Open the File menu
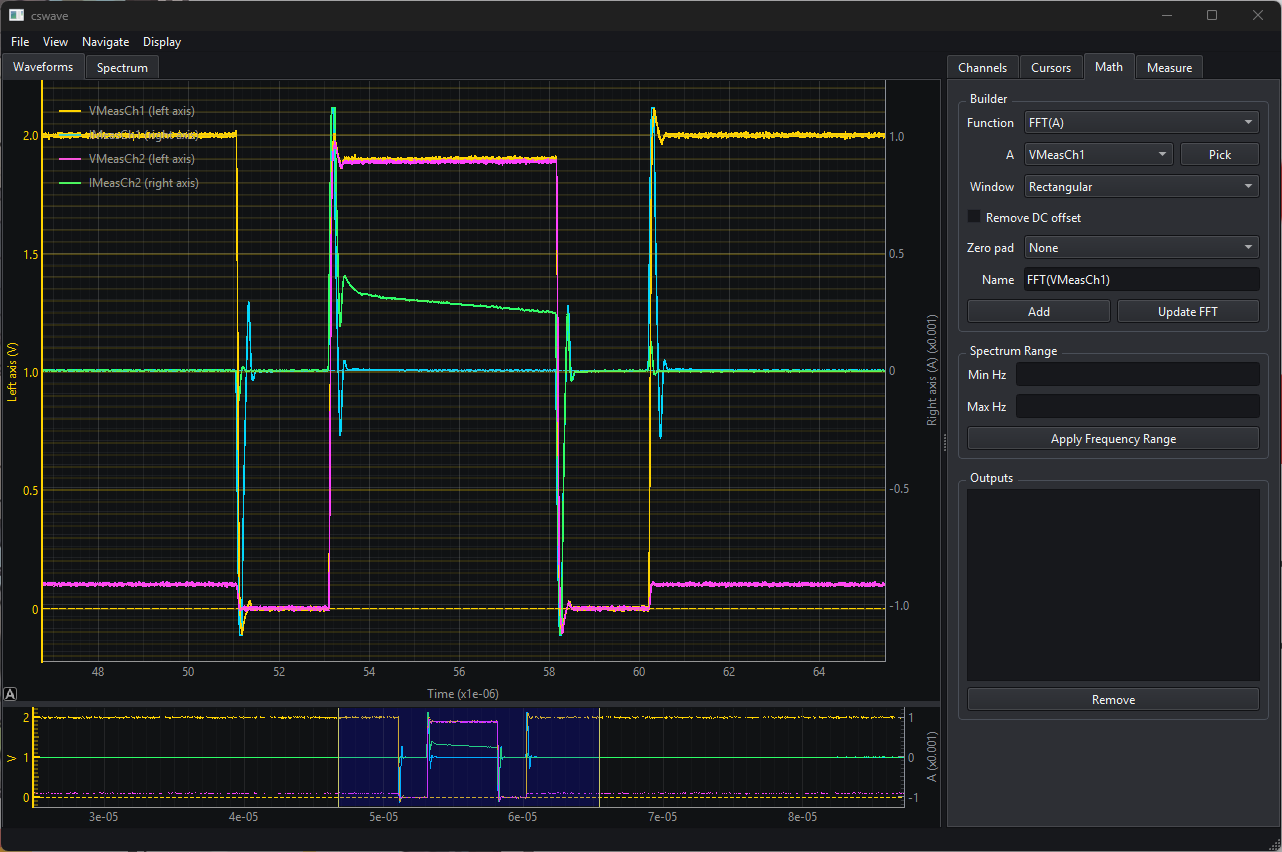Screen dimensions: 1282x852 tap(20, 42)
